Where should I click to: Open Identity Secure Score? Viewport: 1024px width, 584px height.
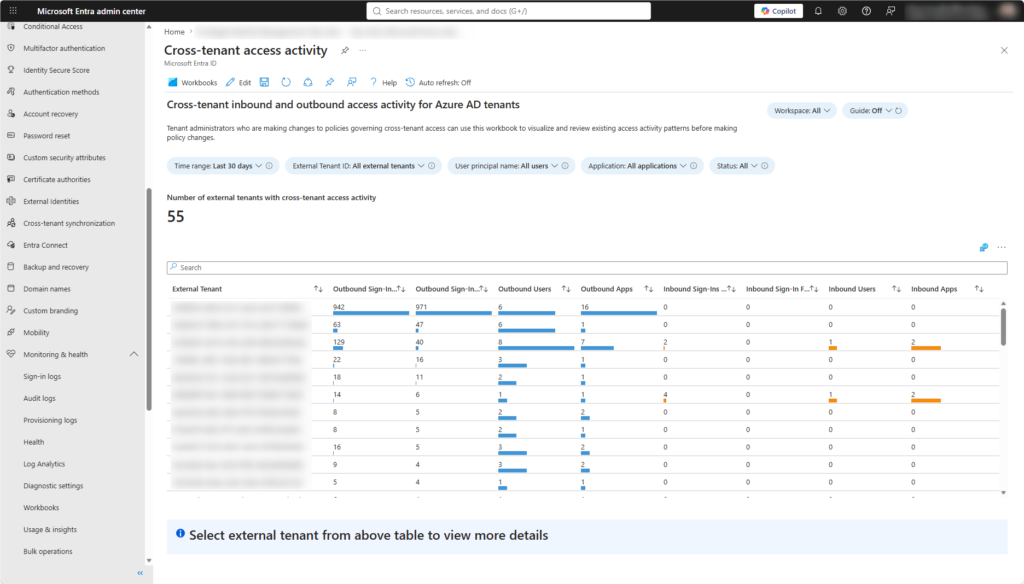coord(56,71)
